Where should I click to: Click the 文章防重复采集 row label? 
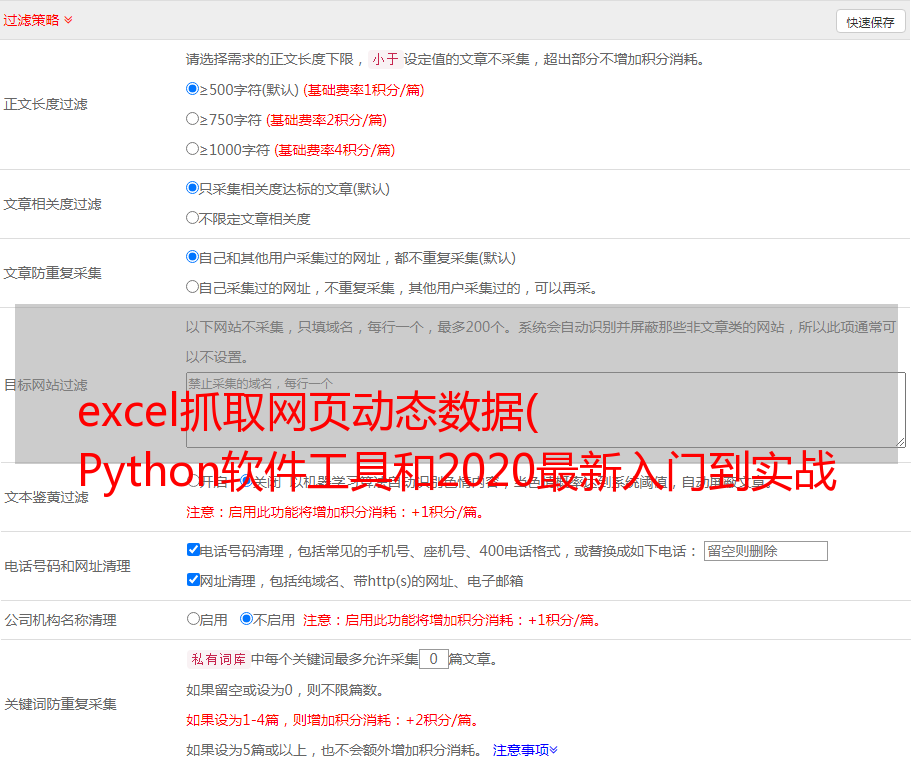pos(52,273)
